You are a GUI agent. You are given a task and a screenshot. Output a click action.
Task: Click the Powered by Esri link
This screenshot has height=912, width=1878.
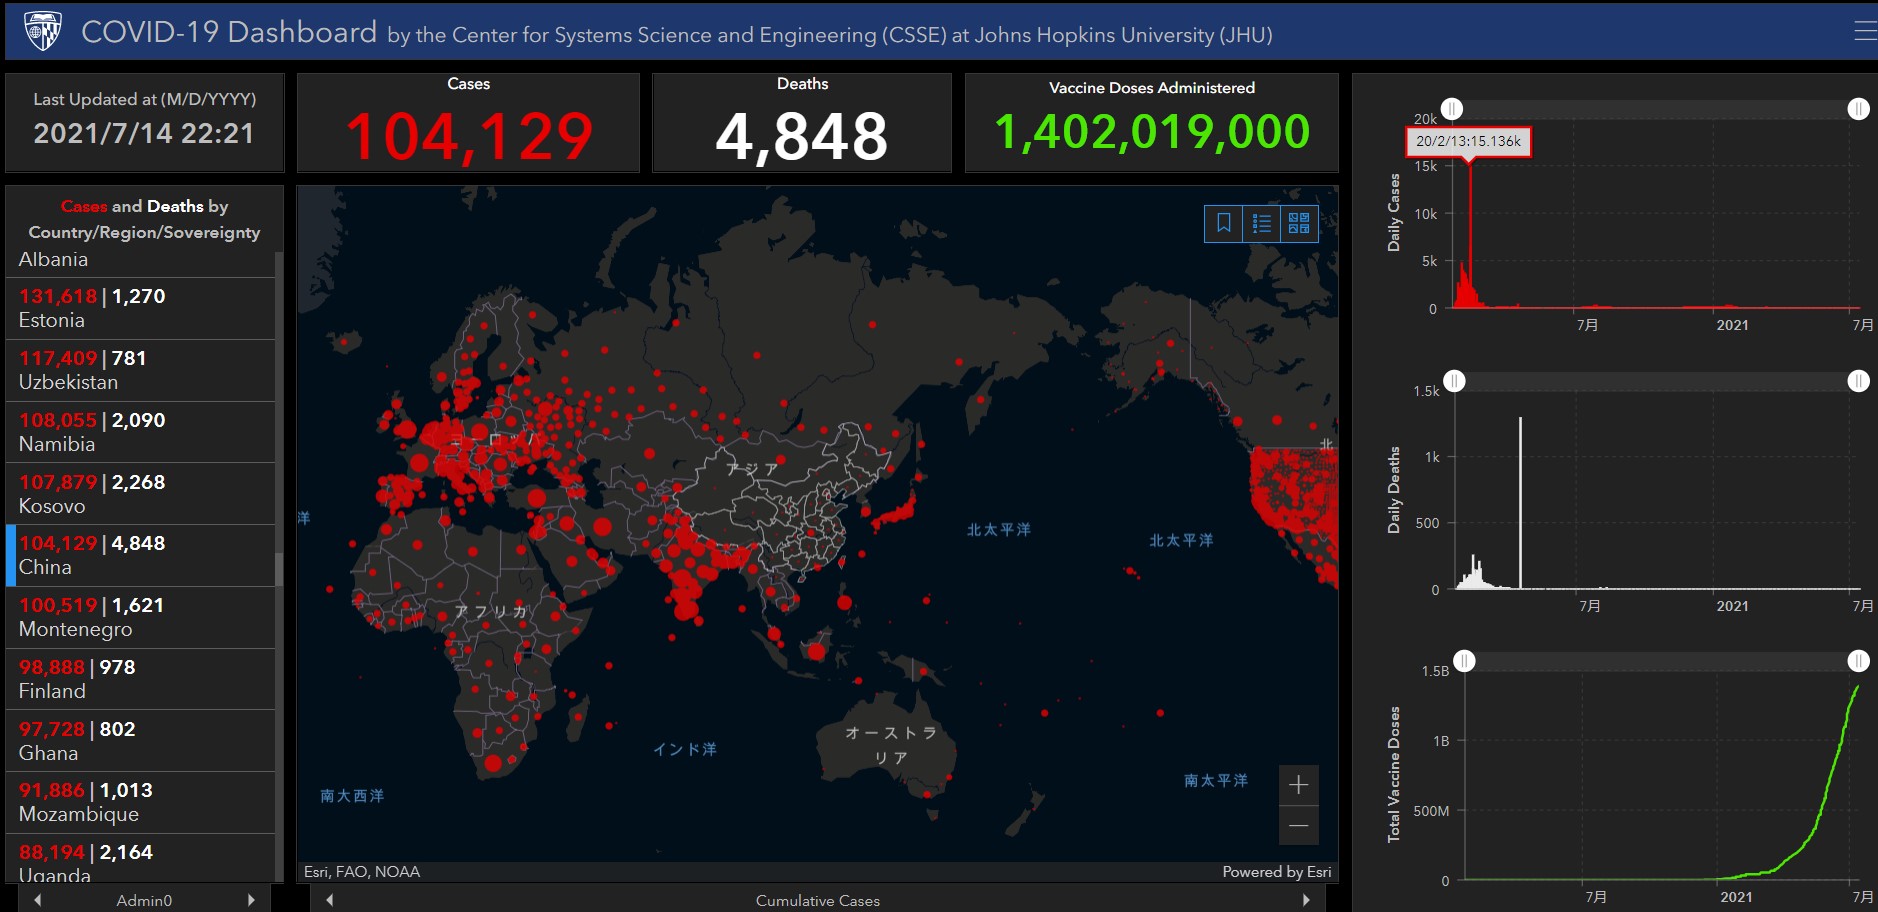pyautogui.click(x=1276, y=872)
